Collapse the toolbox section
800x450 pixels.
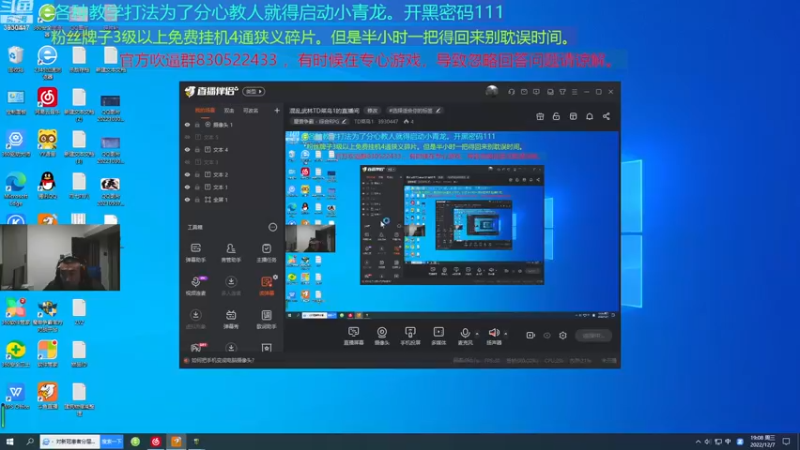273,227
